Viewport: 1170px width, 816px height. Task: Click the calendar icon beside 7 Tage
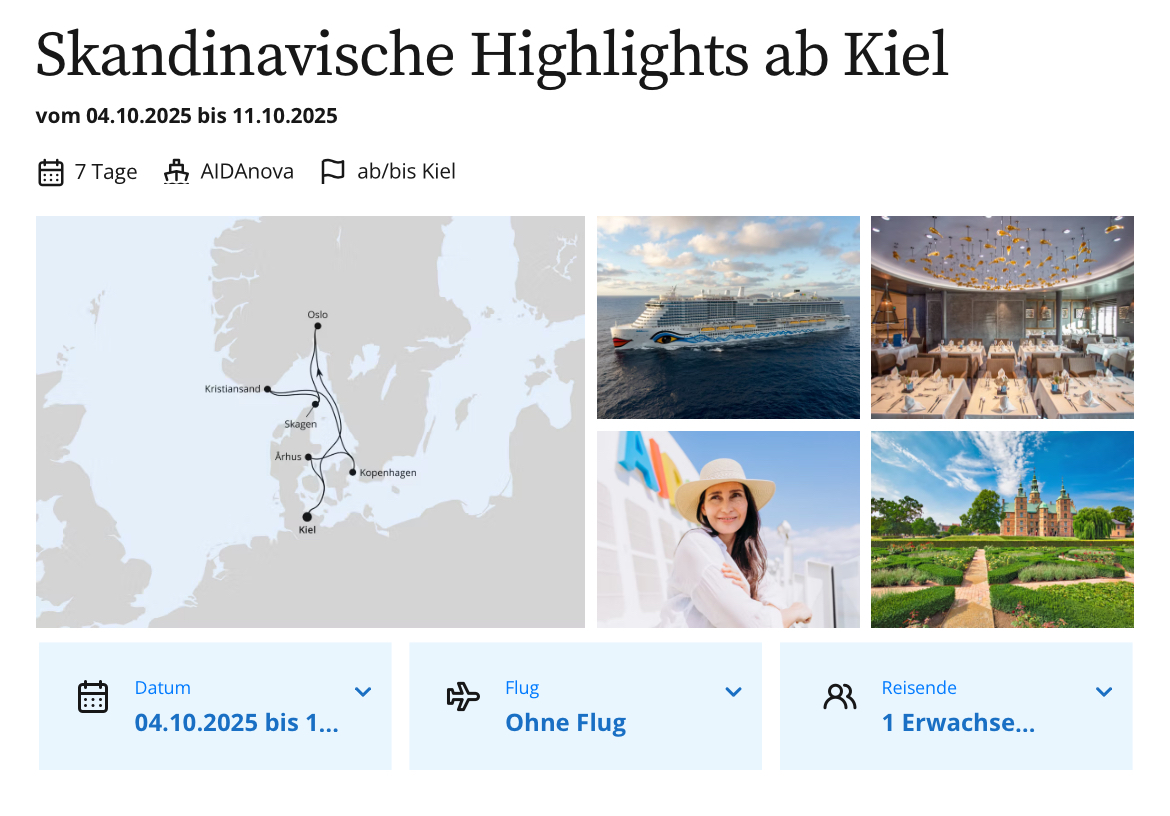pos(51,172)
